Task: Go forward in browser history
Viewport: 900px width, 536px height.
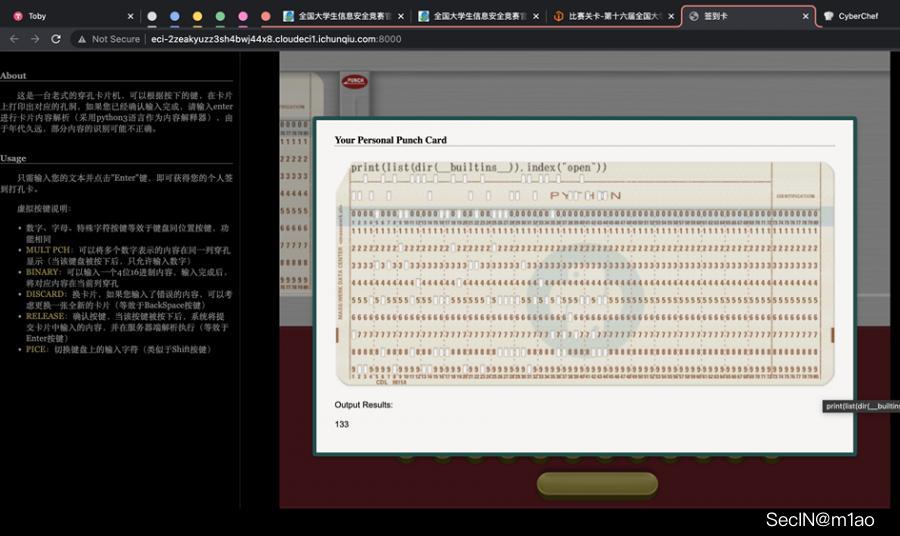Action: pos(35,39)
